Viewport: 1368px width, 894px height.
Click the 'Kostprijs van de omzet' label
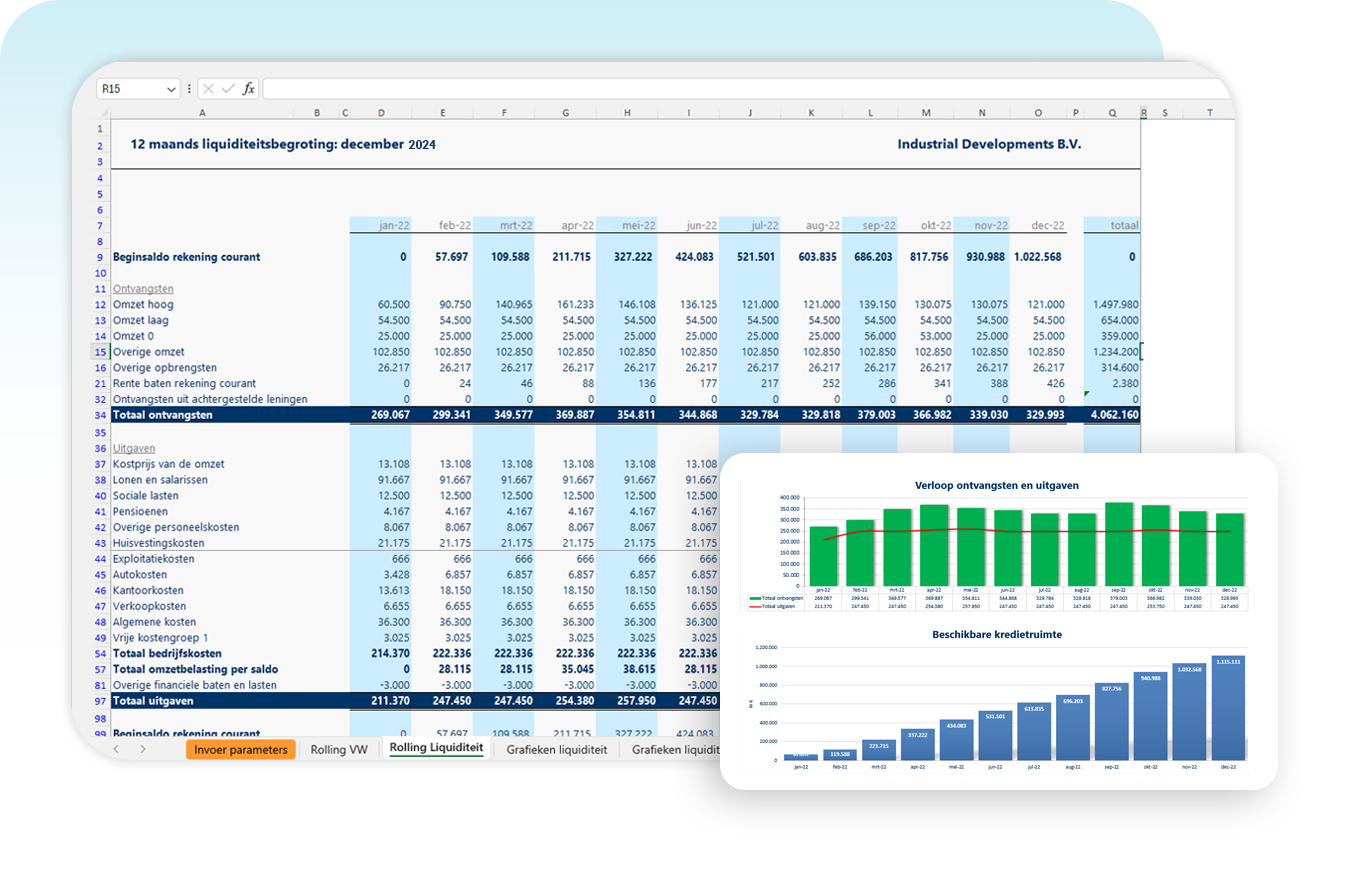click(x=169, y=464)
